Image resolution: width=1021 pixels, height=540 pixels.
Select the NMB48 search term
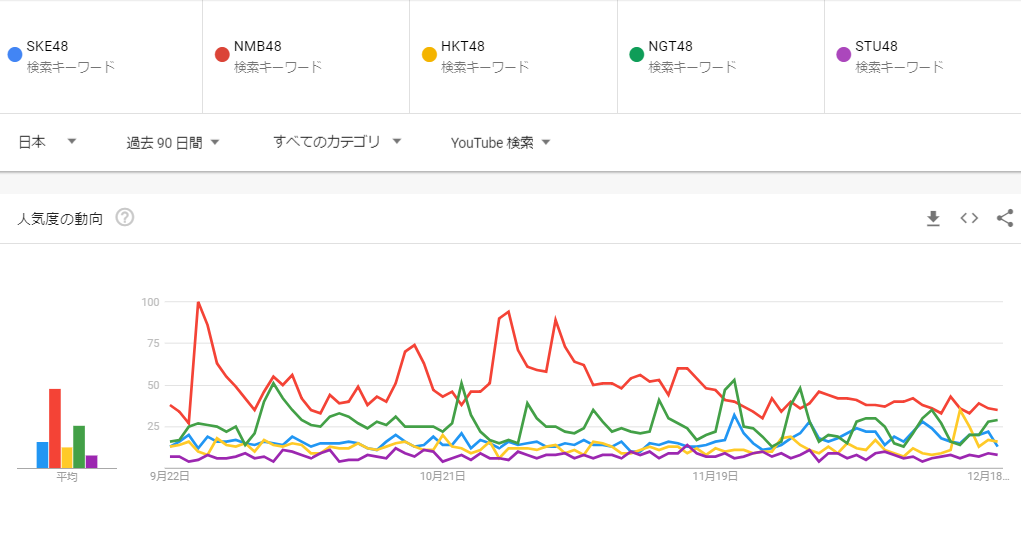pos(257,46)
